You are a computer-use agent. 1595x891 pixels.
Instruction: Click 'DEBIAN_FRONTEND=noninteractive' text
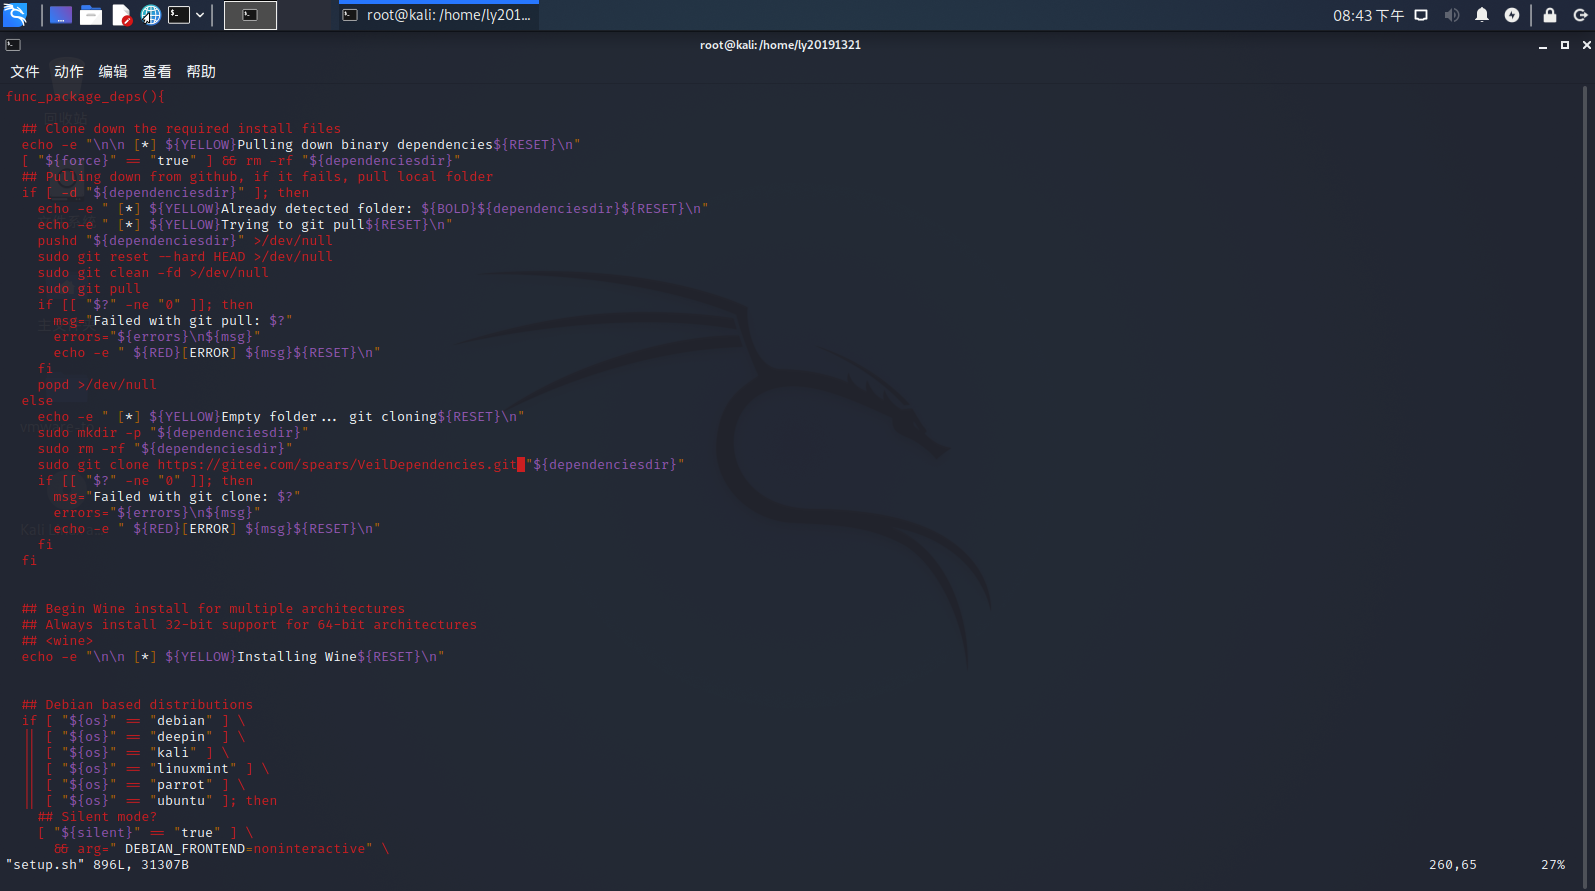(x=245, y=849)
